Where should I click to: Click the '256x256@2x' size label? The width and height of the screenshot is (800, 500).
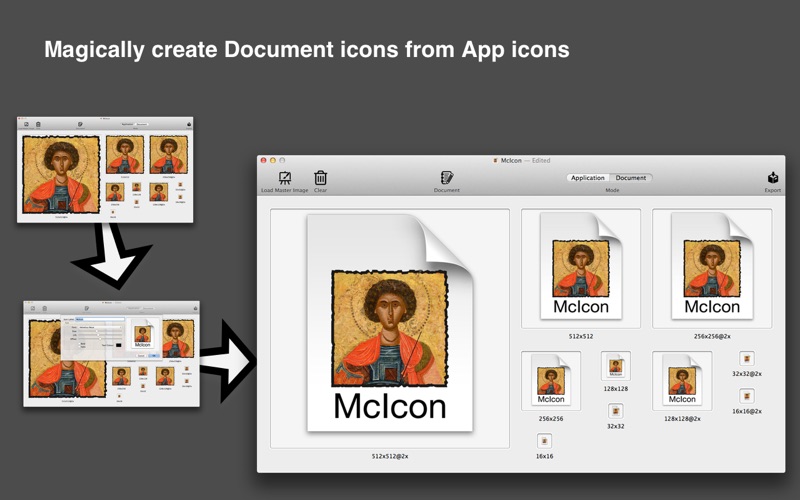point(712,336)
